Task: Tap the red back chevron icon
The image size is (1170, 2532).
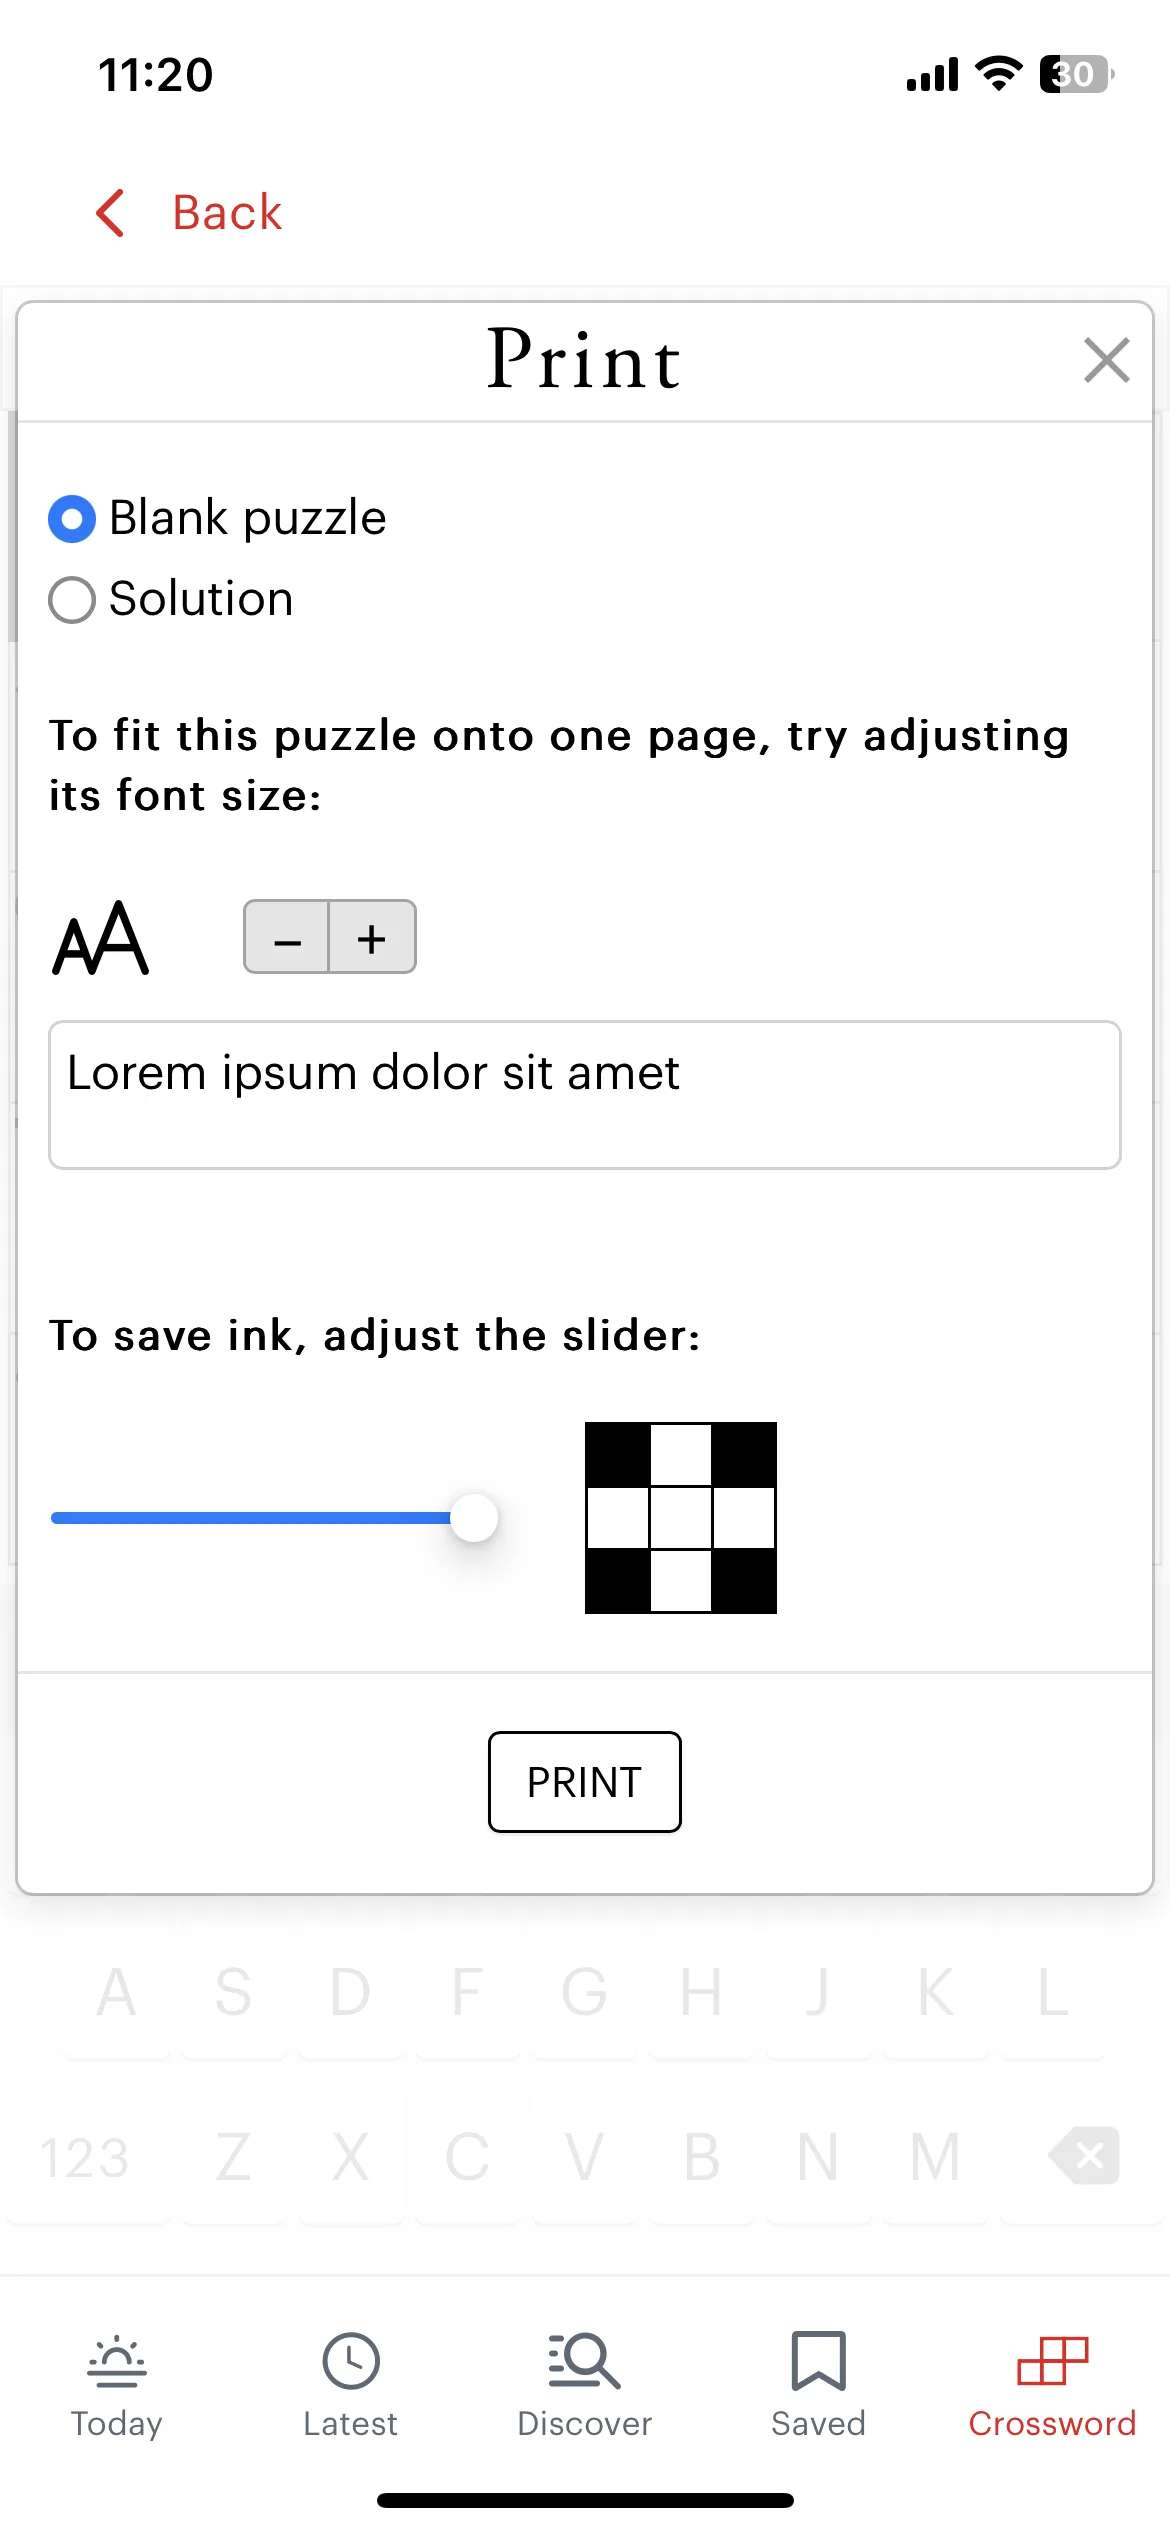Action: coord(111,213)
